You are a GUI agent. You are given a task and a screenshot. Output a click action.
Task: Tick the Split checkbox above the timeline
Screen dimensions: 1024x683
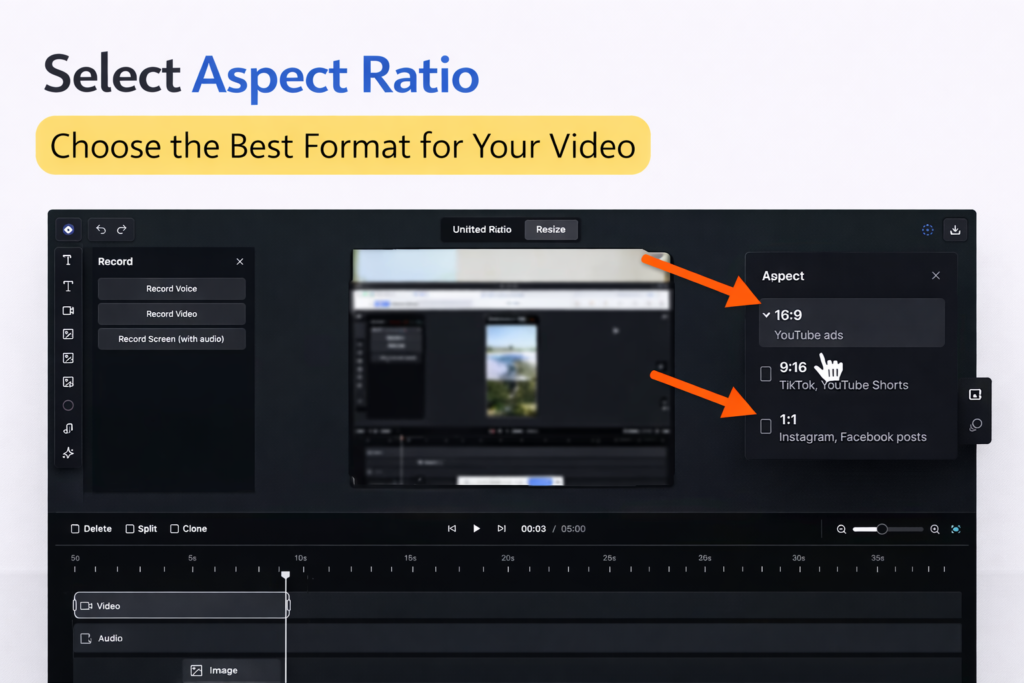click(x=130, y=529)
